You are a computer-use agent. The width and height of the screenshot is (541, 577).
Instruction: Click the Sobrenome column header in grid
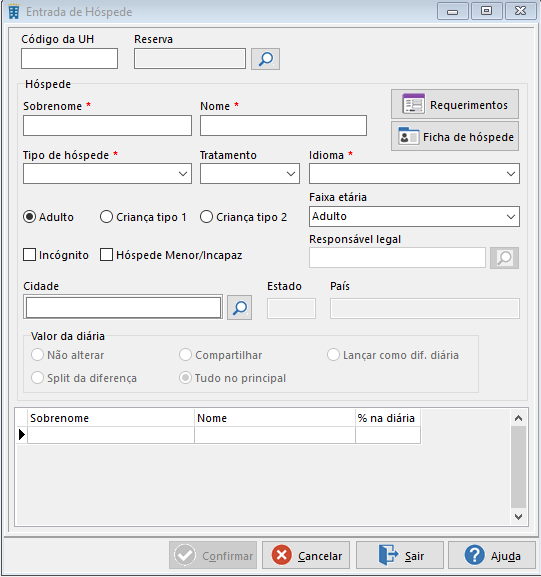[111, 418]
